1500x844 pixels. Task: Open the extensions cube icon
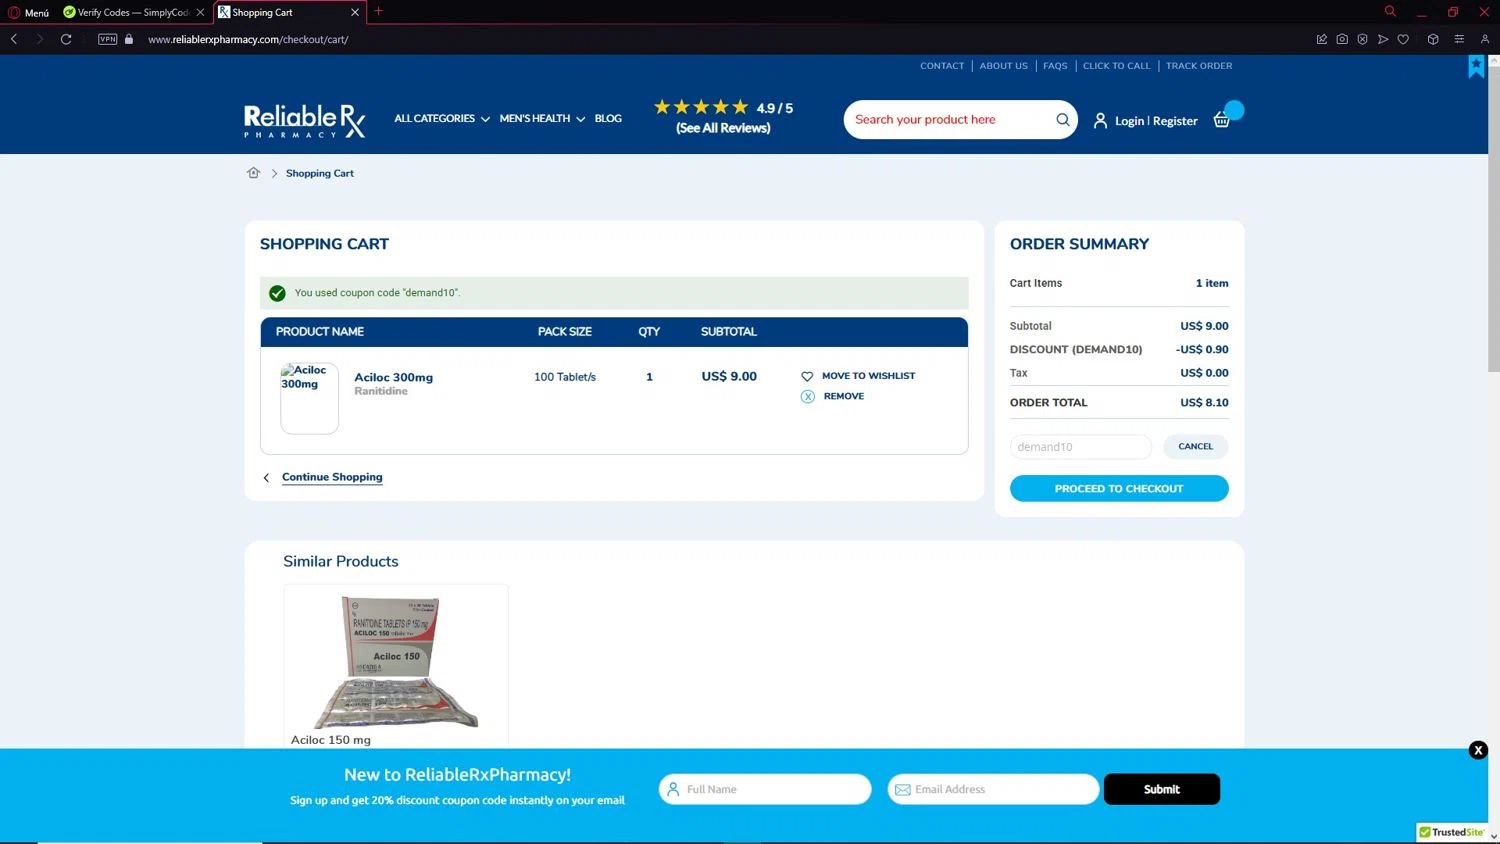1433,39
